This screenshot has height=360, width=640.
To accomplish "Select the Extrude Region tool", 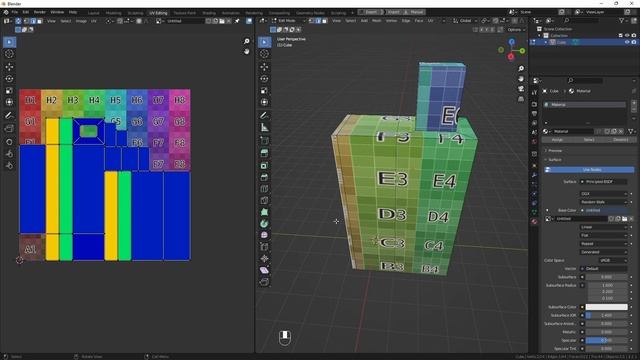I will click(x=264, y=153).
